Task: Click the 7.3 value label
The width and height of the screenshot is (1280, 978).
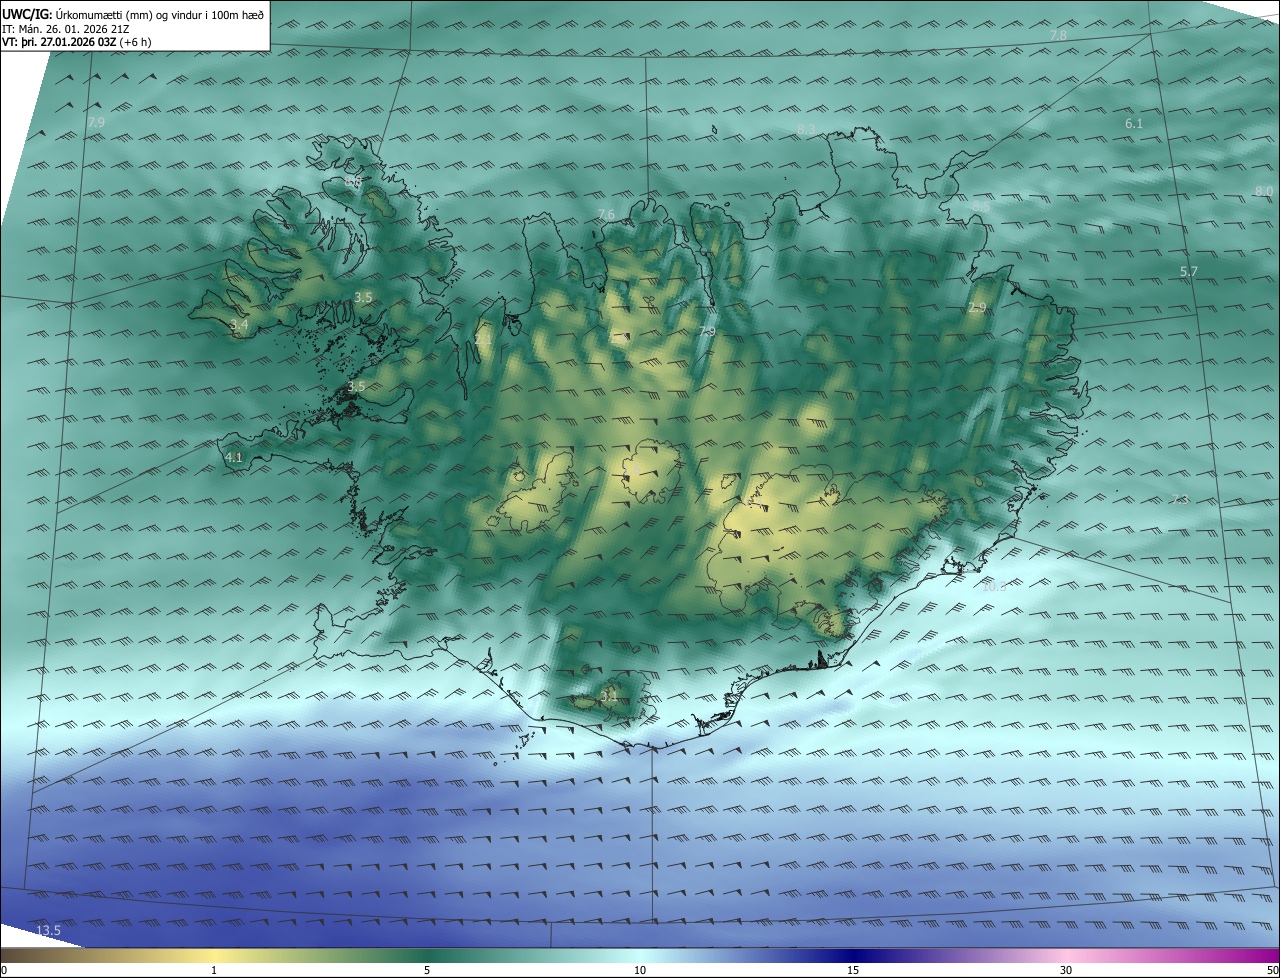Action: tap(1180, 499)
